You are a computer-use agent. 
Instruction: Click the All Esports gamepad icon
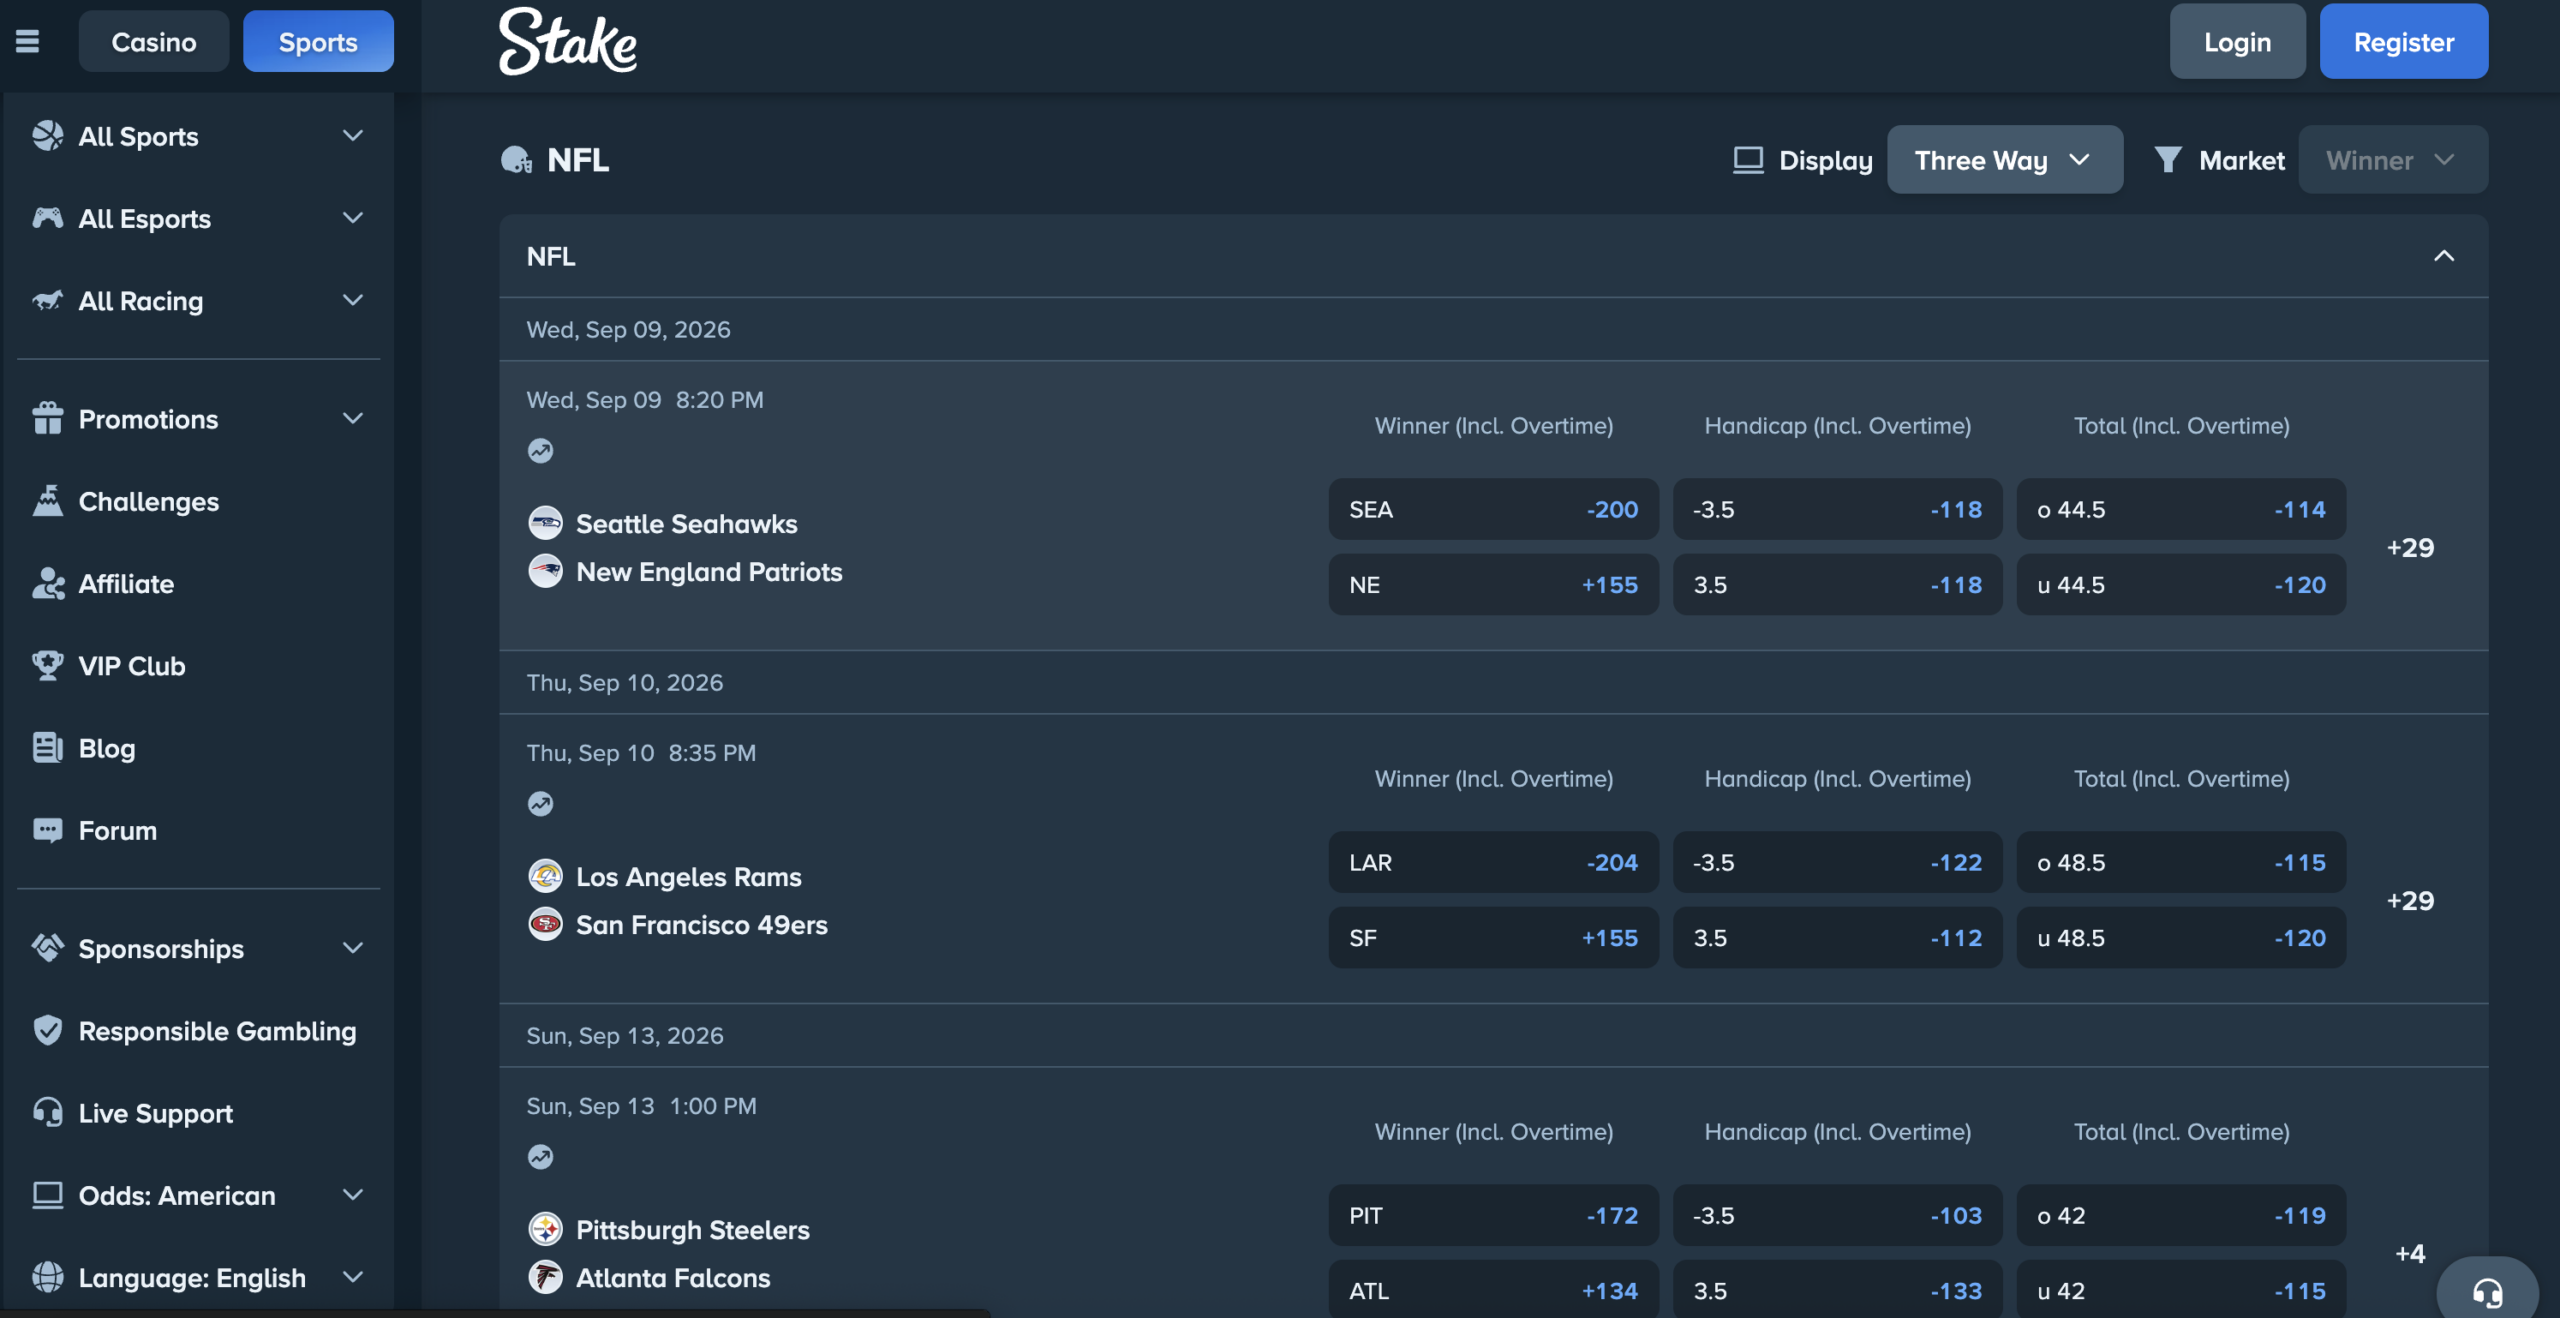[47, 218]
